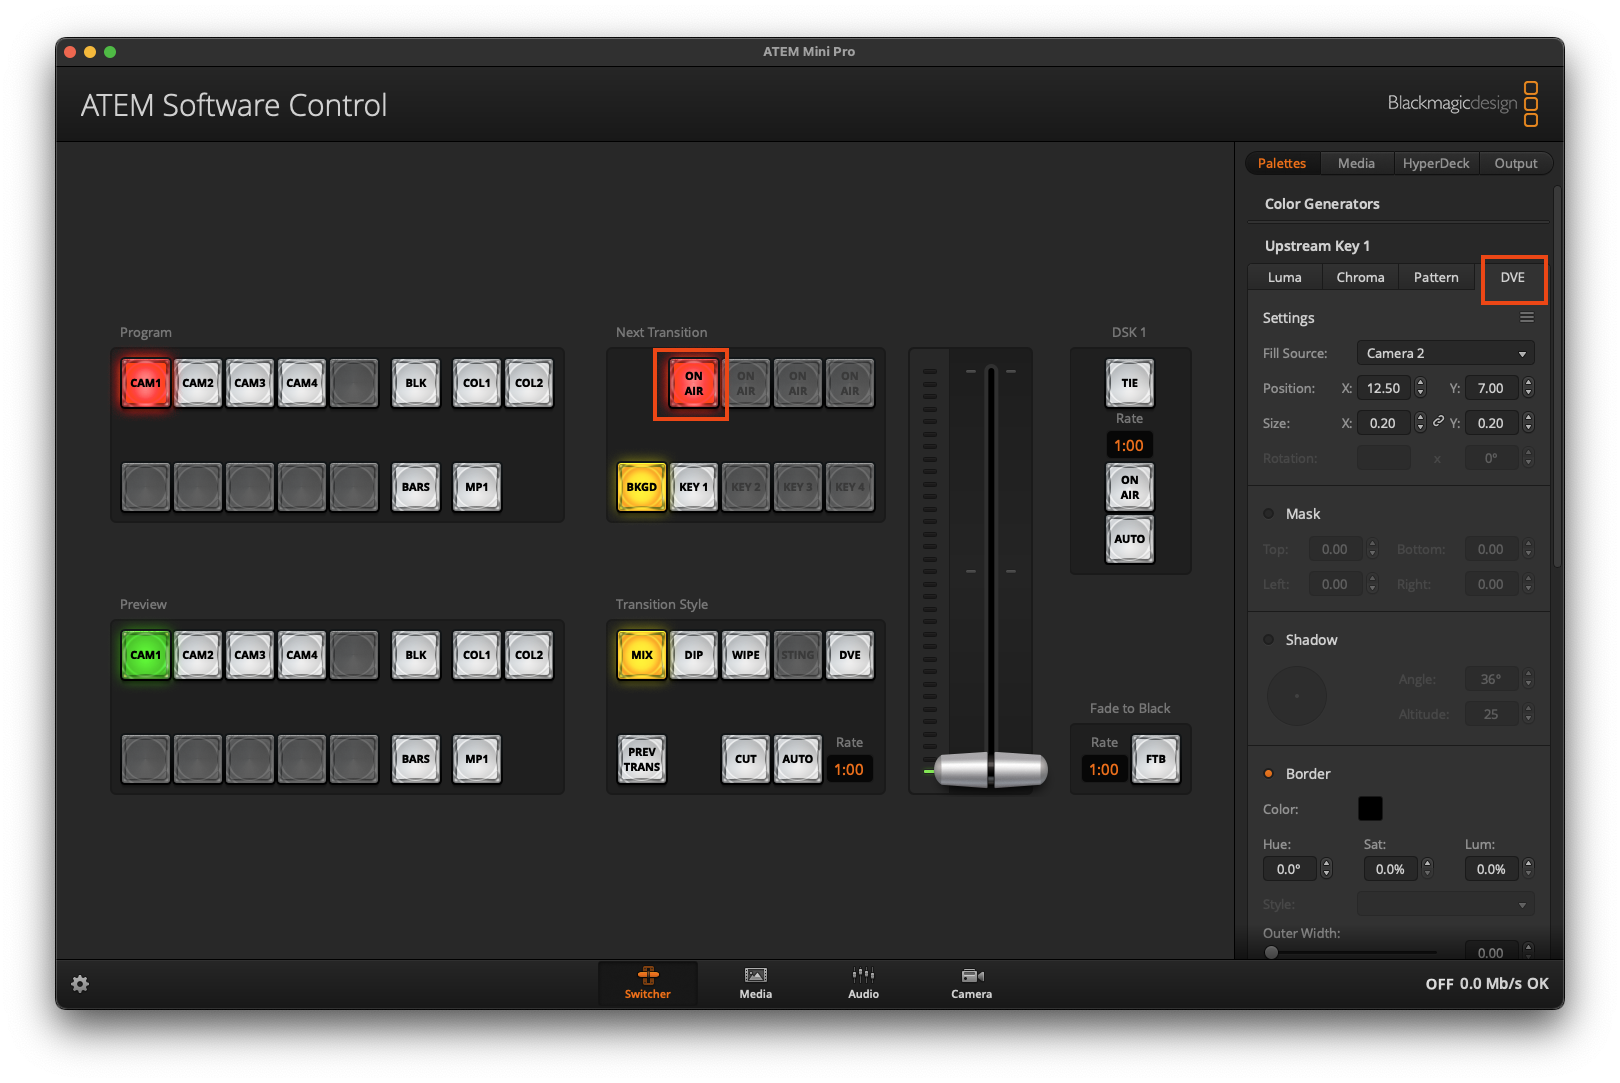Toggle DSK 1 ON AIR button
1620x1083 pixels.
click(x=1130, y=487)
